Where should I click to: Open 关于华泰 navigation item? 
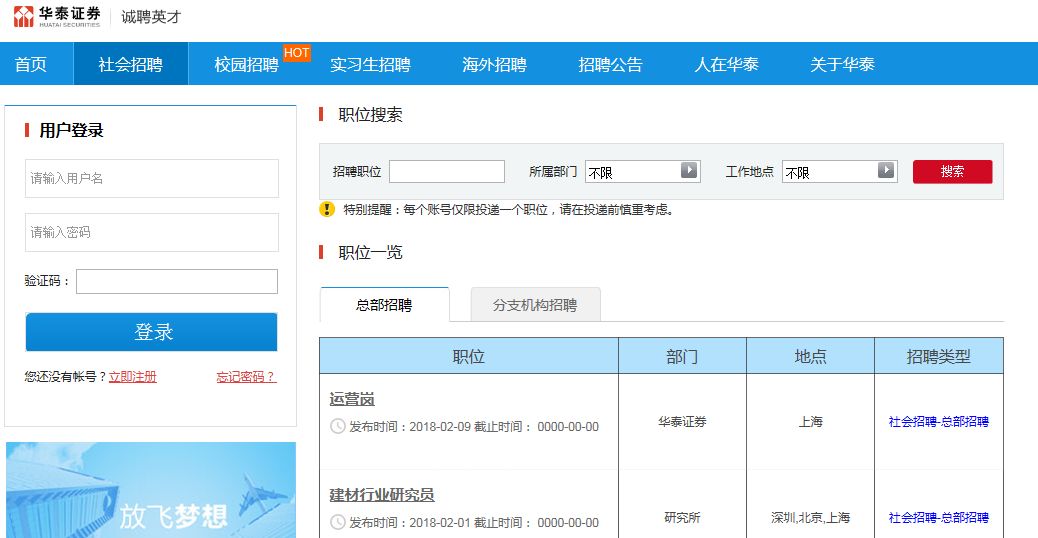coord(842,64)
